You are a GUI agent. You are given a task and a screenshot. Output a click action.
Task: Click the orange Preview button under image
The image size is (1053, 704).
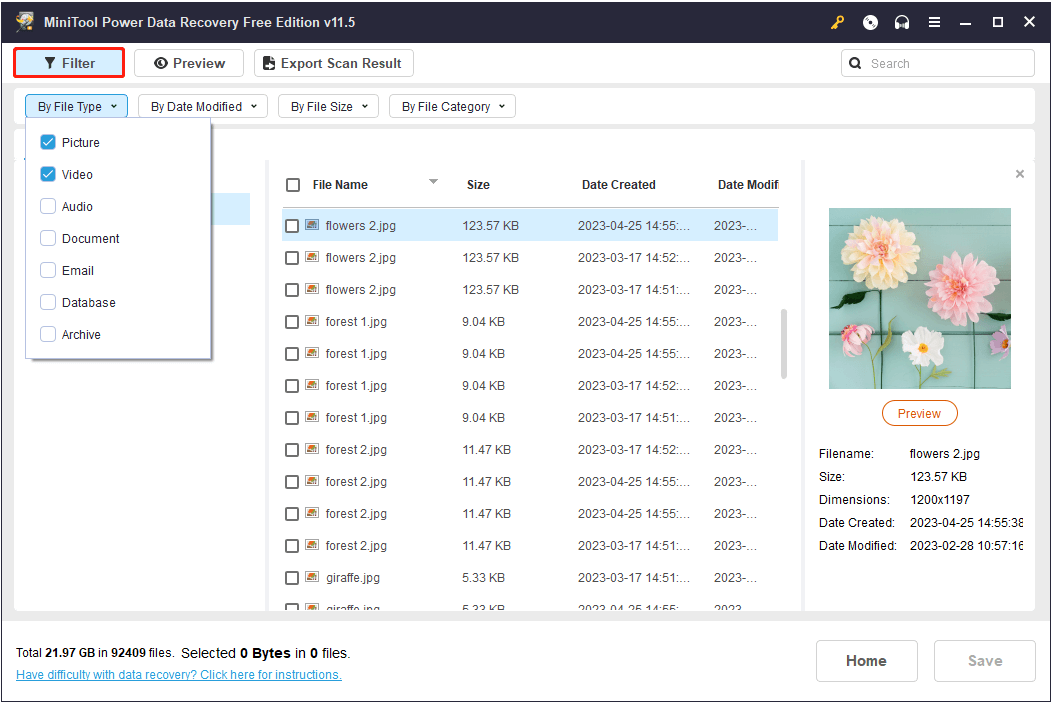[919, 413]
